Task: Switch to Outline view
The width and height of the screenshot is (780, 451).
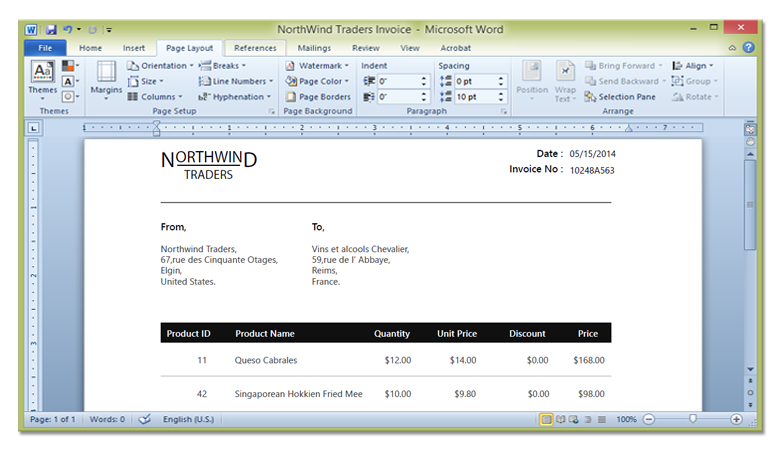Action: click(x=587, y=420)
